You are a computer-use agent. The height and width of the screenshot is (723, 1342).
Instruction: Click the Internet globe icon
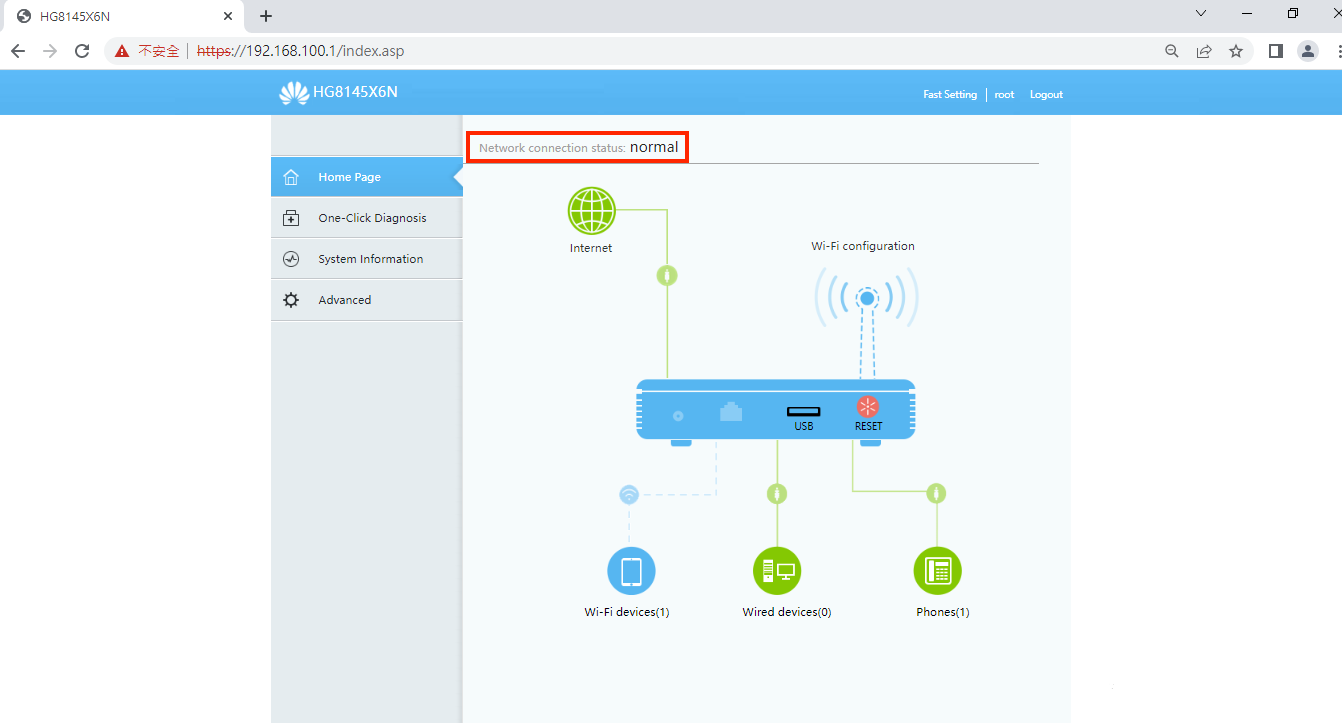592,211
